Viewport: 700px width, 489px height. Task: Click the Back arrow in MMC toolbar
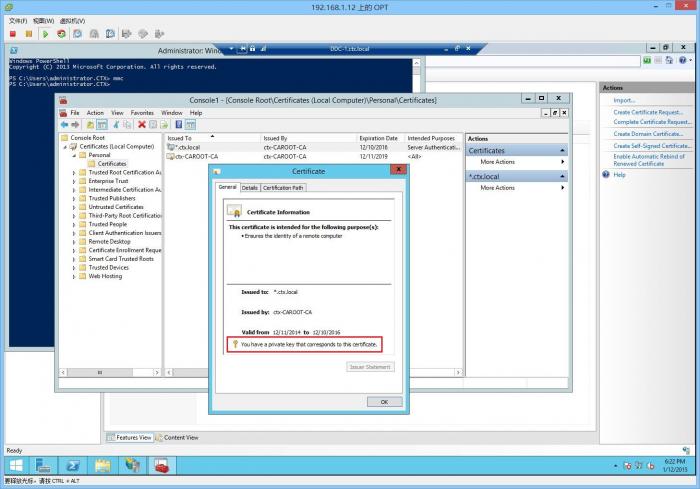(x=64, y=125)
